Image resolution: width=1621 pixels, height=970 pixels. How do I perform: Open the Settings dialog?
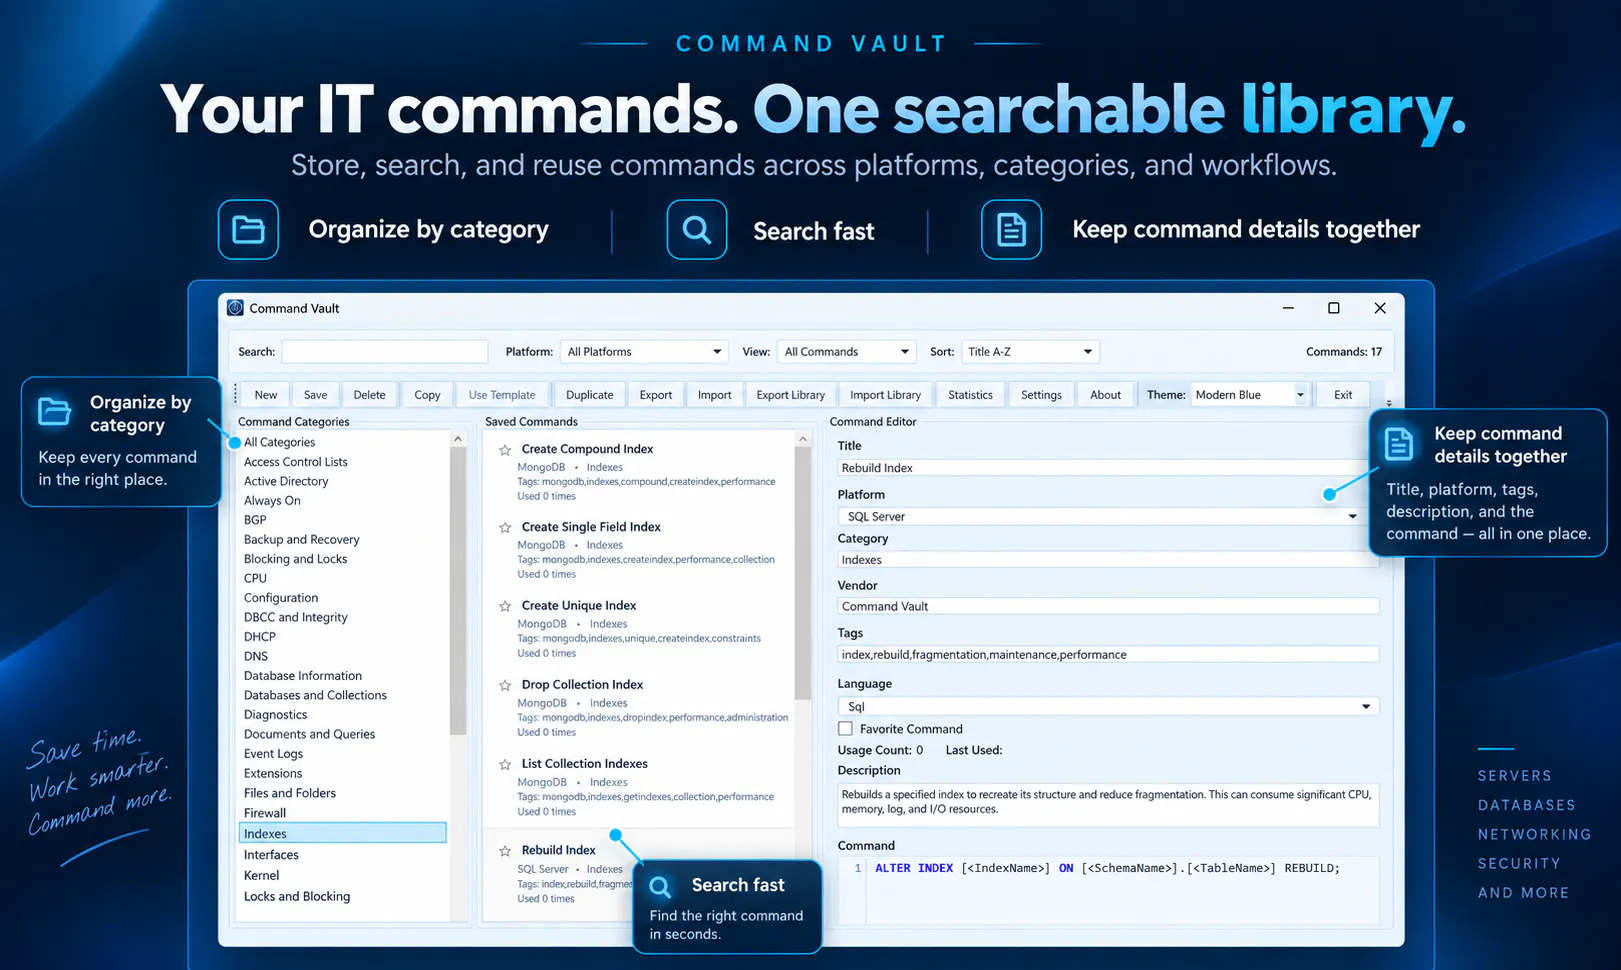pyautogui.click(x=1041, y=395)
